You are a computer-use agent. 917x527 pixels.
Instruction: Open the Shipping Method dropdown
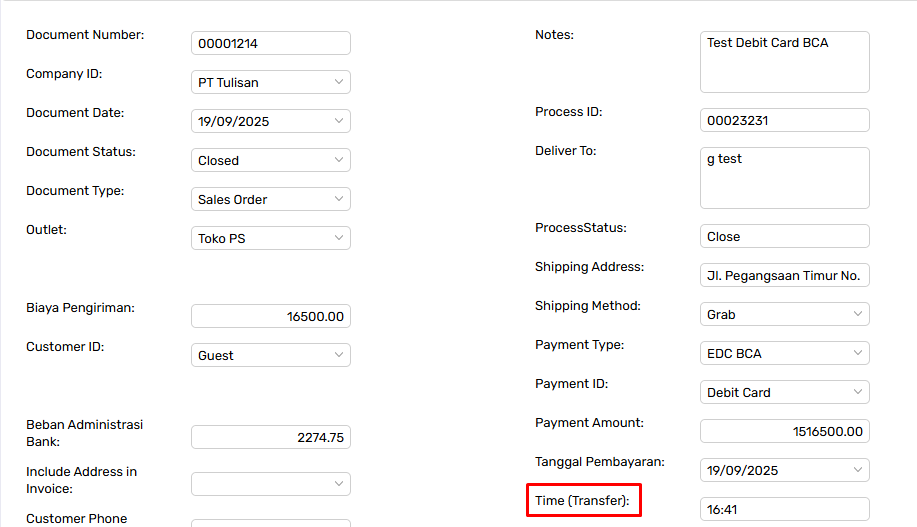pyautogui.click(x=784, y=314)
